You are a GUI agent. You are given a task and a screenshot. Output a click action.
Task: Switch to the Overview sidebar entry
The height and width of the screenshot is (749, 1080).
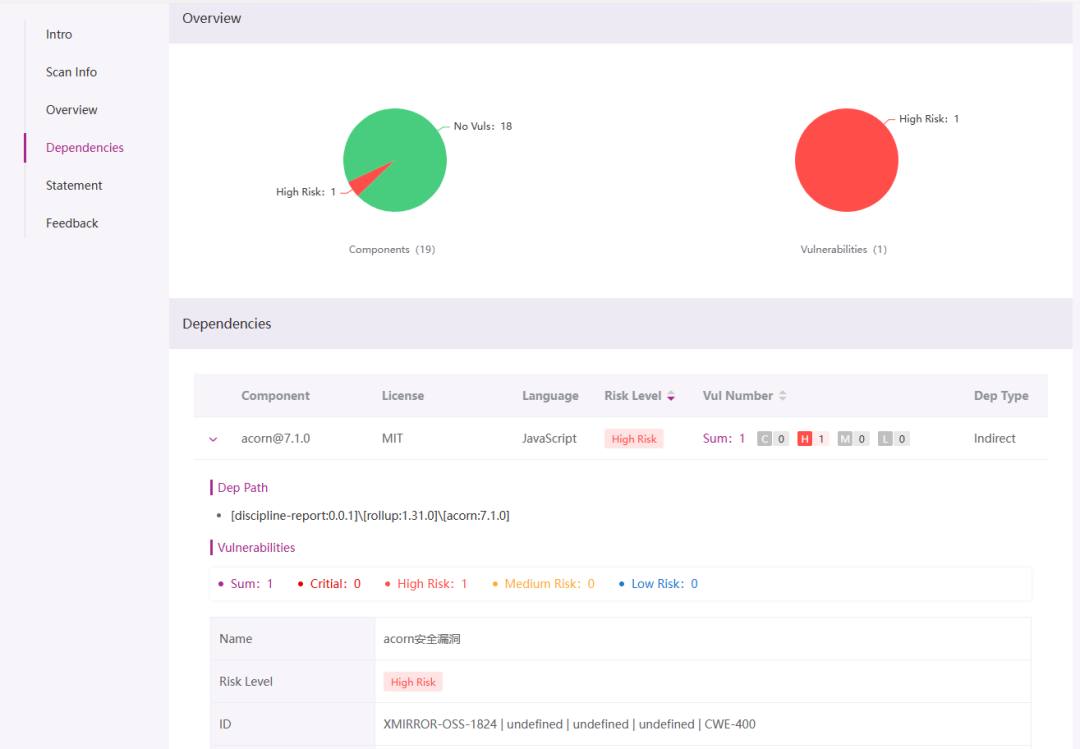(x=71, y=109)
